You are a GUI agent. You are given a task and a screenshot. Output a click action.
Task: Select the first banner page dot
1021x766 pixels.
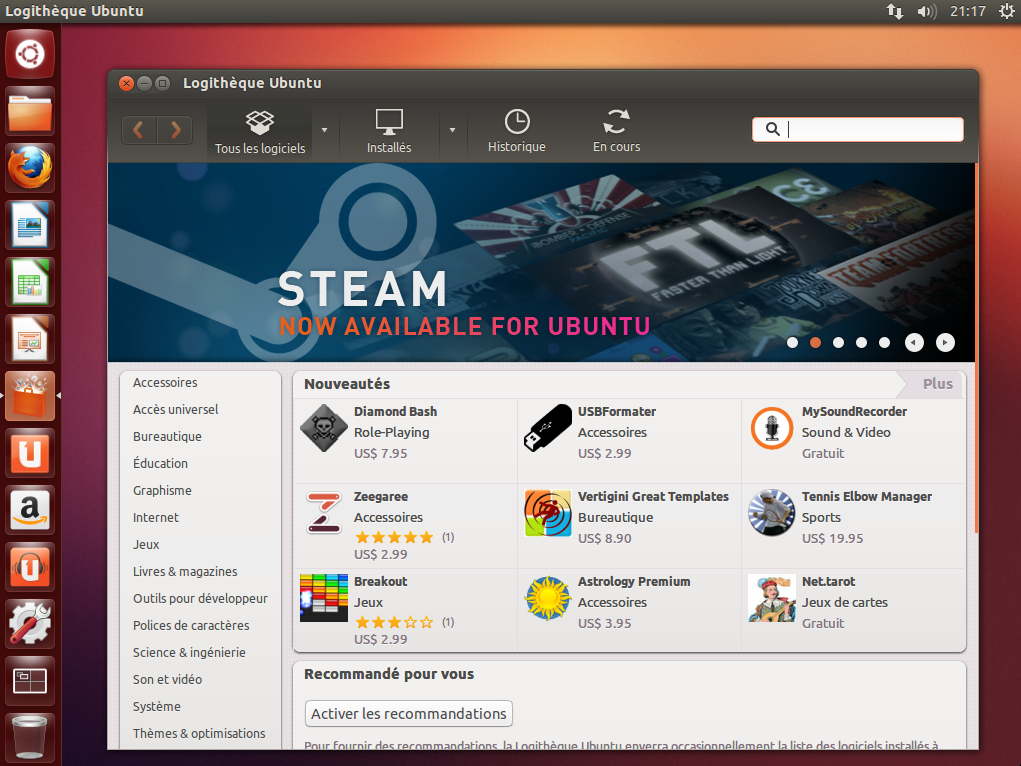[x=792, y=342]
